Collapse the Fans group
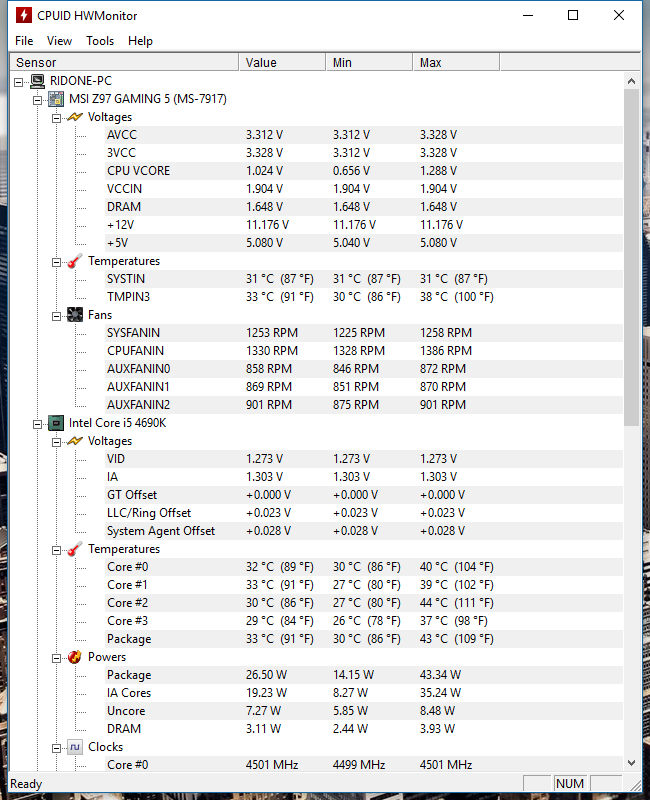Viewport: 650px width, 800px height. (x=57, y=316)
